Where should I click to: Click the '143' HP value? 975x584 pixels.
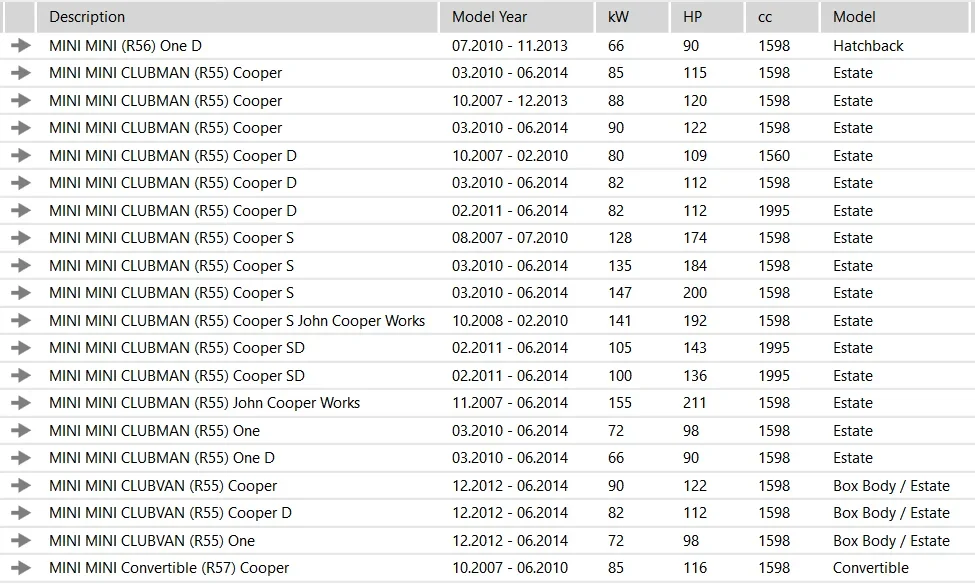[695, 348]
